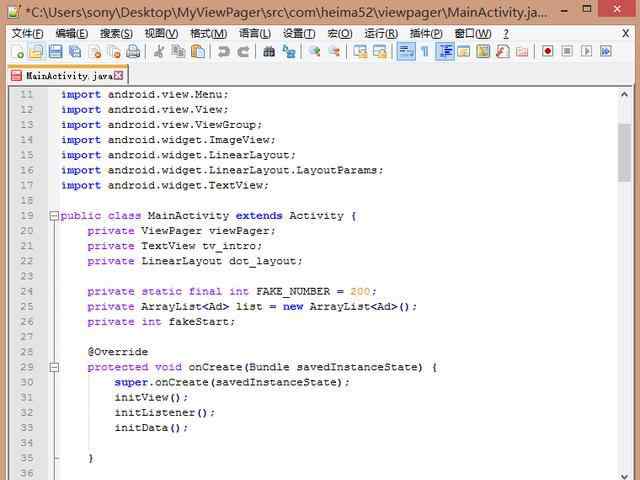
Task: Collapse the onCreate method fold at line 29
Action: click(54, 367)
